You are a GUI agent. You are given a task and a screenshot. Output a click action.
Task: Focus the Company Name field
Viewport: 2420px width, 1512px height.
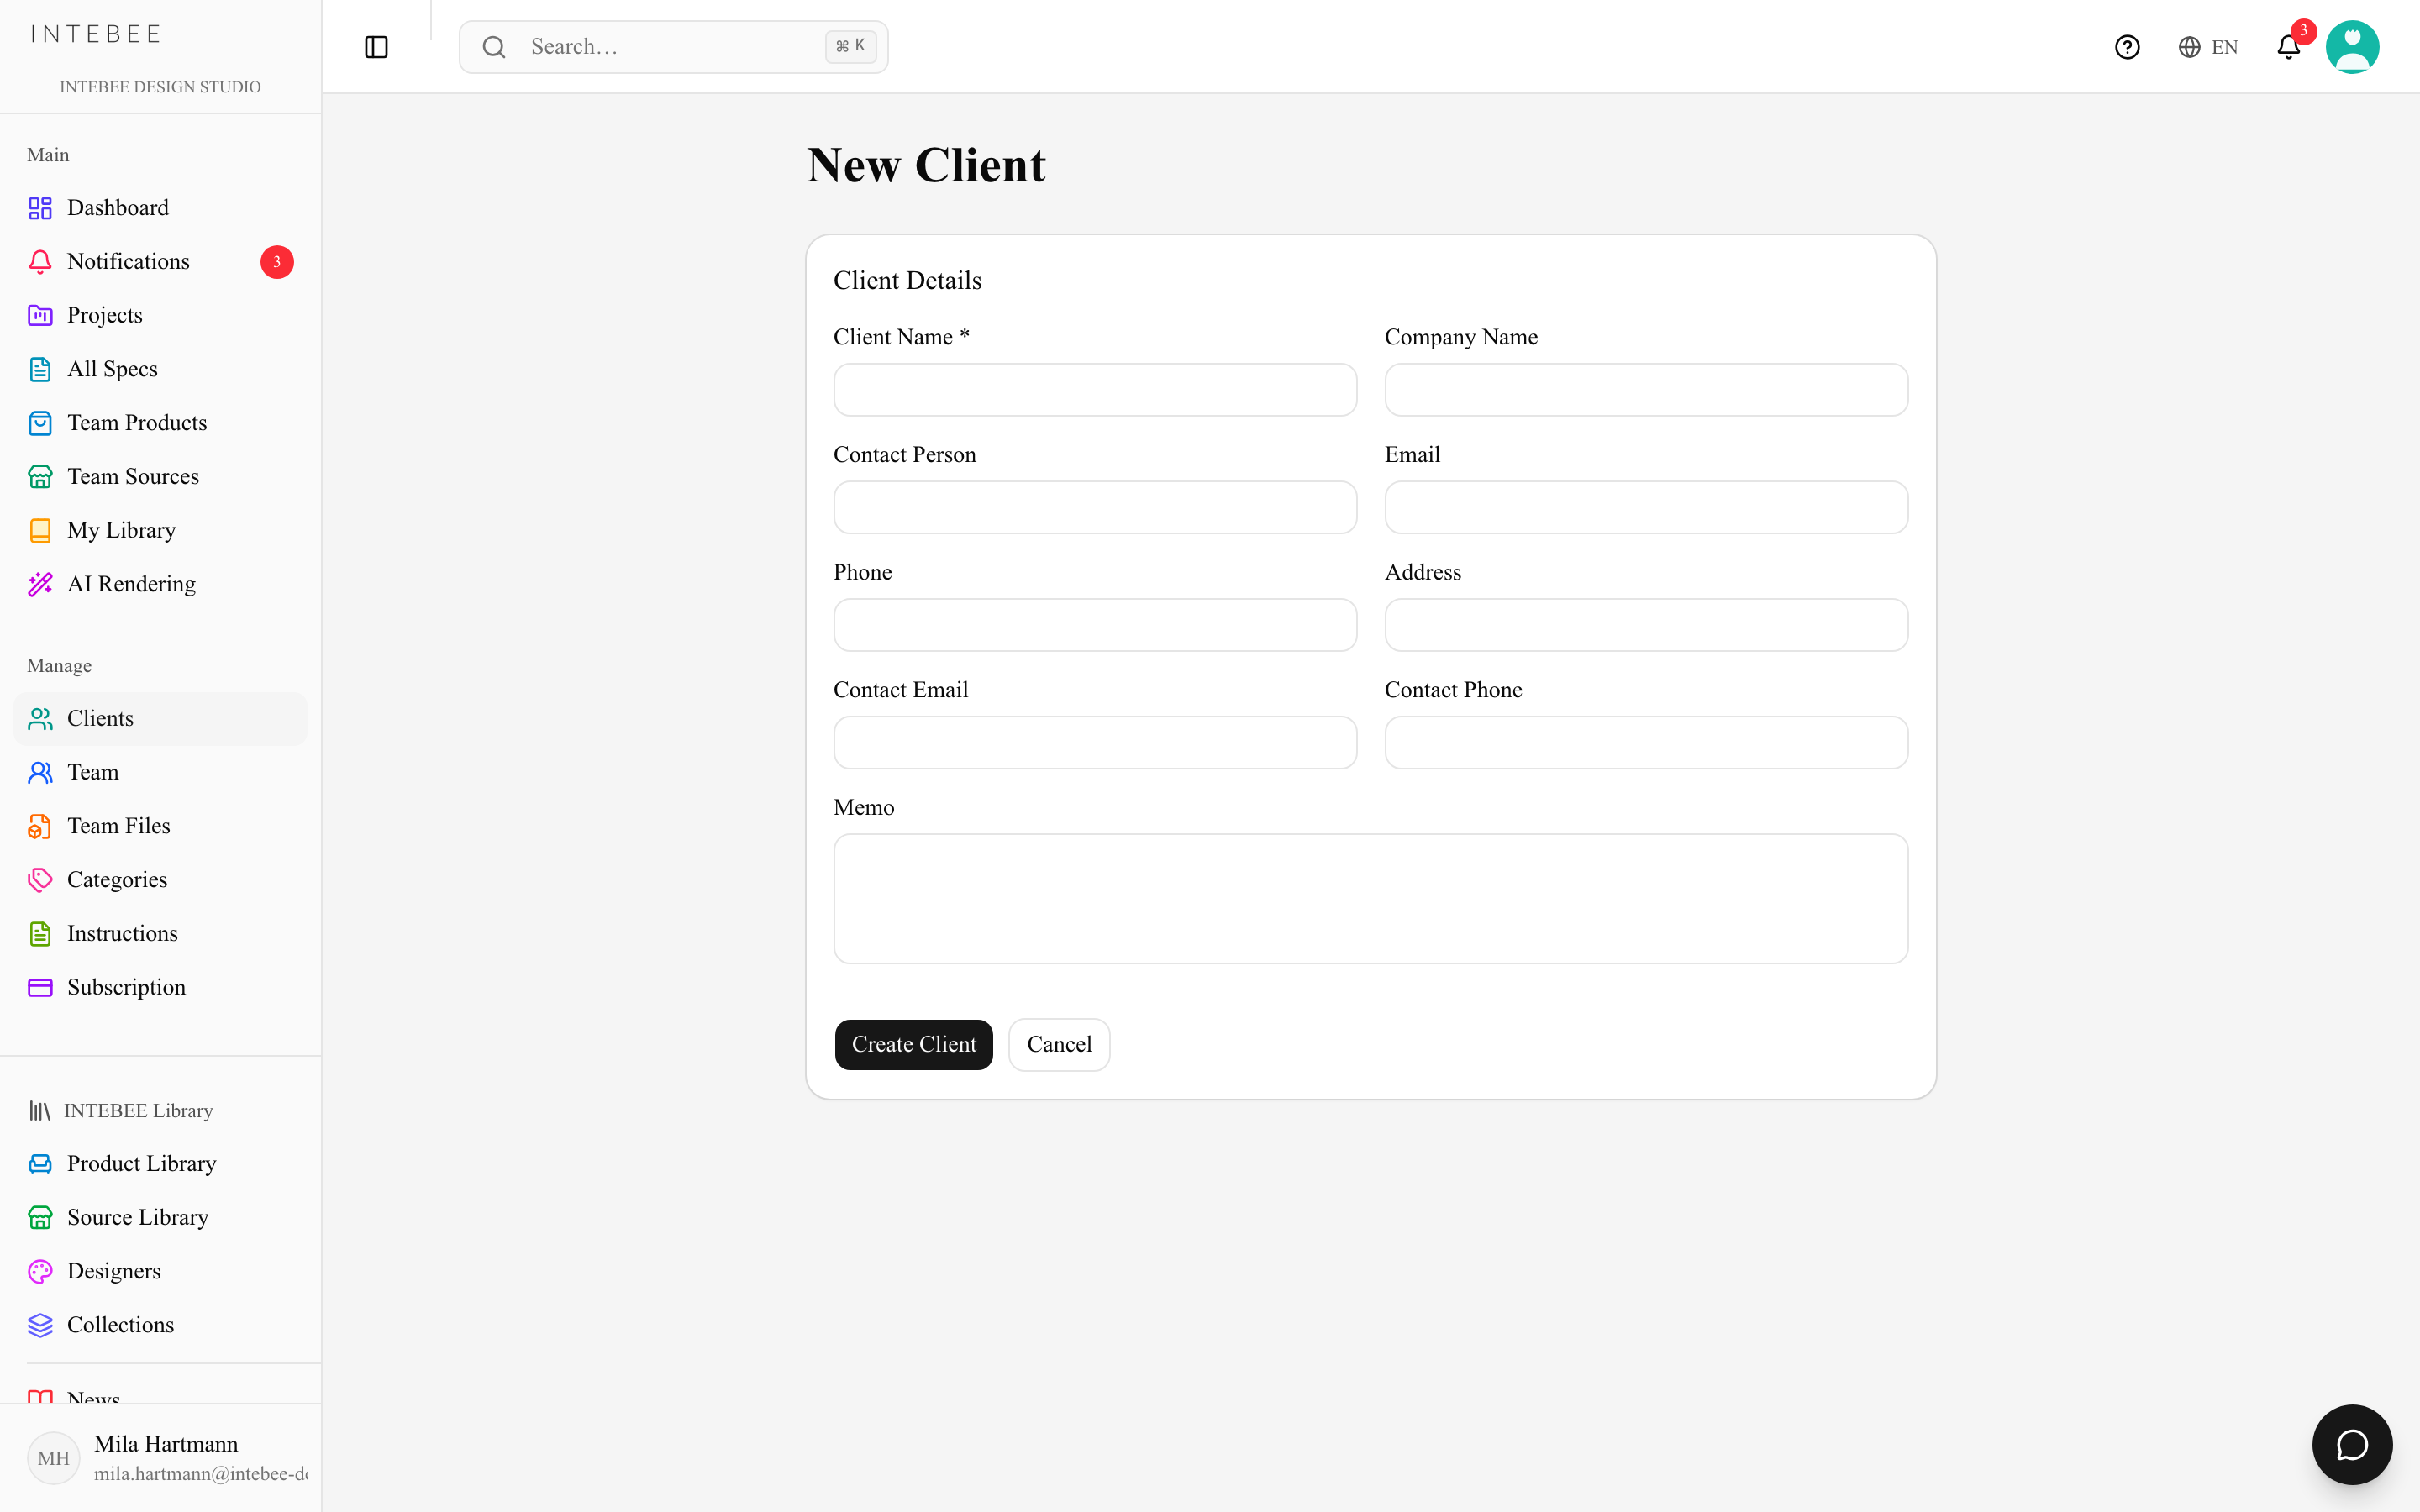pyautogui.click(x=1646, y=390)
